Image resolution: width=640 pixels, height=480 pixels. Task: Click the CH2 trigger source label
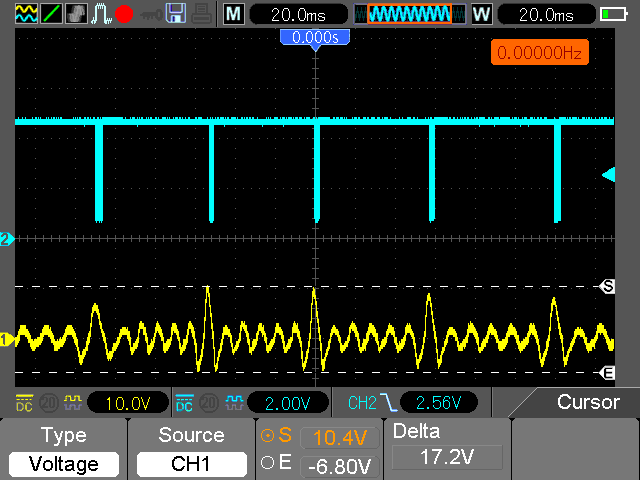tap(362, 403)
